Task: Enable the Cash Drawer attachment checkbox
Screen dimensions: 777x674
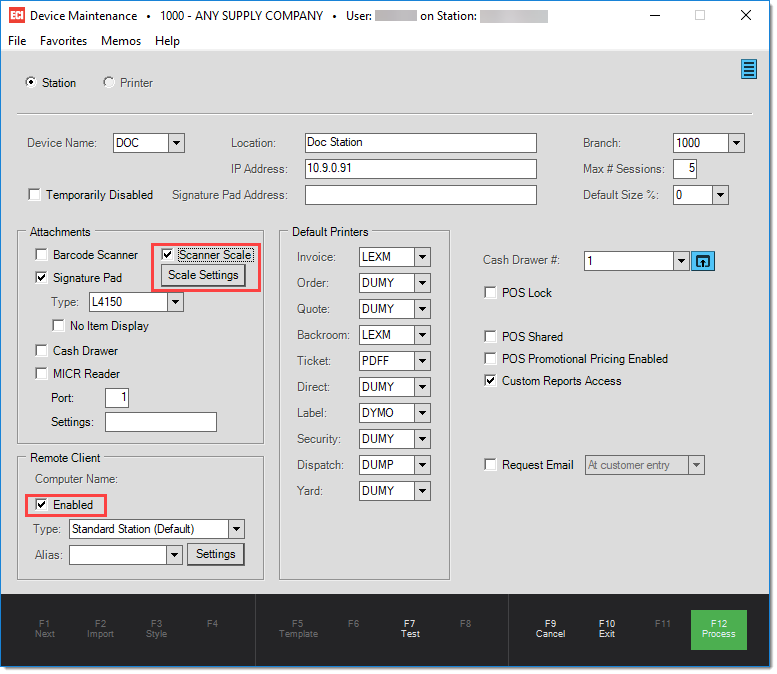Action: (x=42, y=352)
